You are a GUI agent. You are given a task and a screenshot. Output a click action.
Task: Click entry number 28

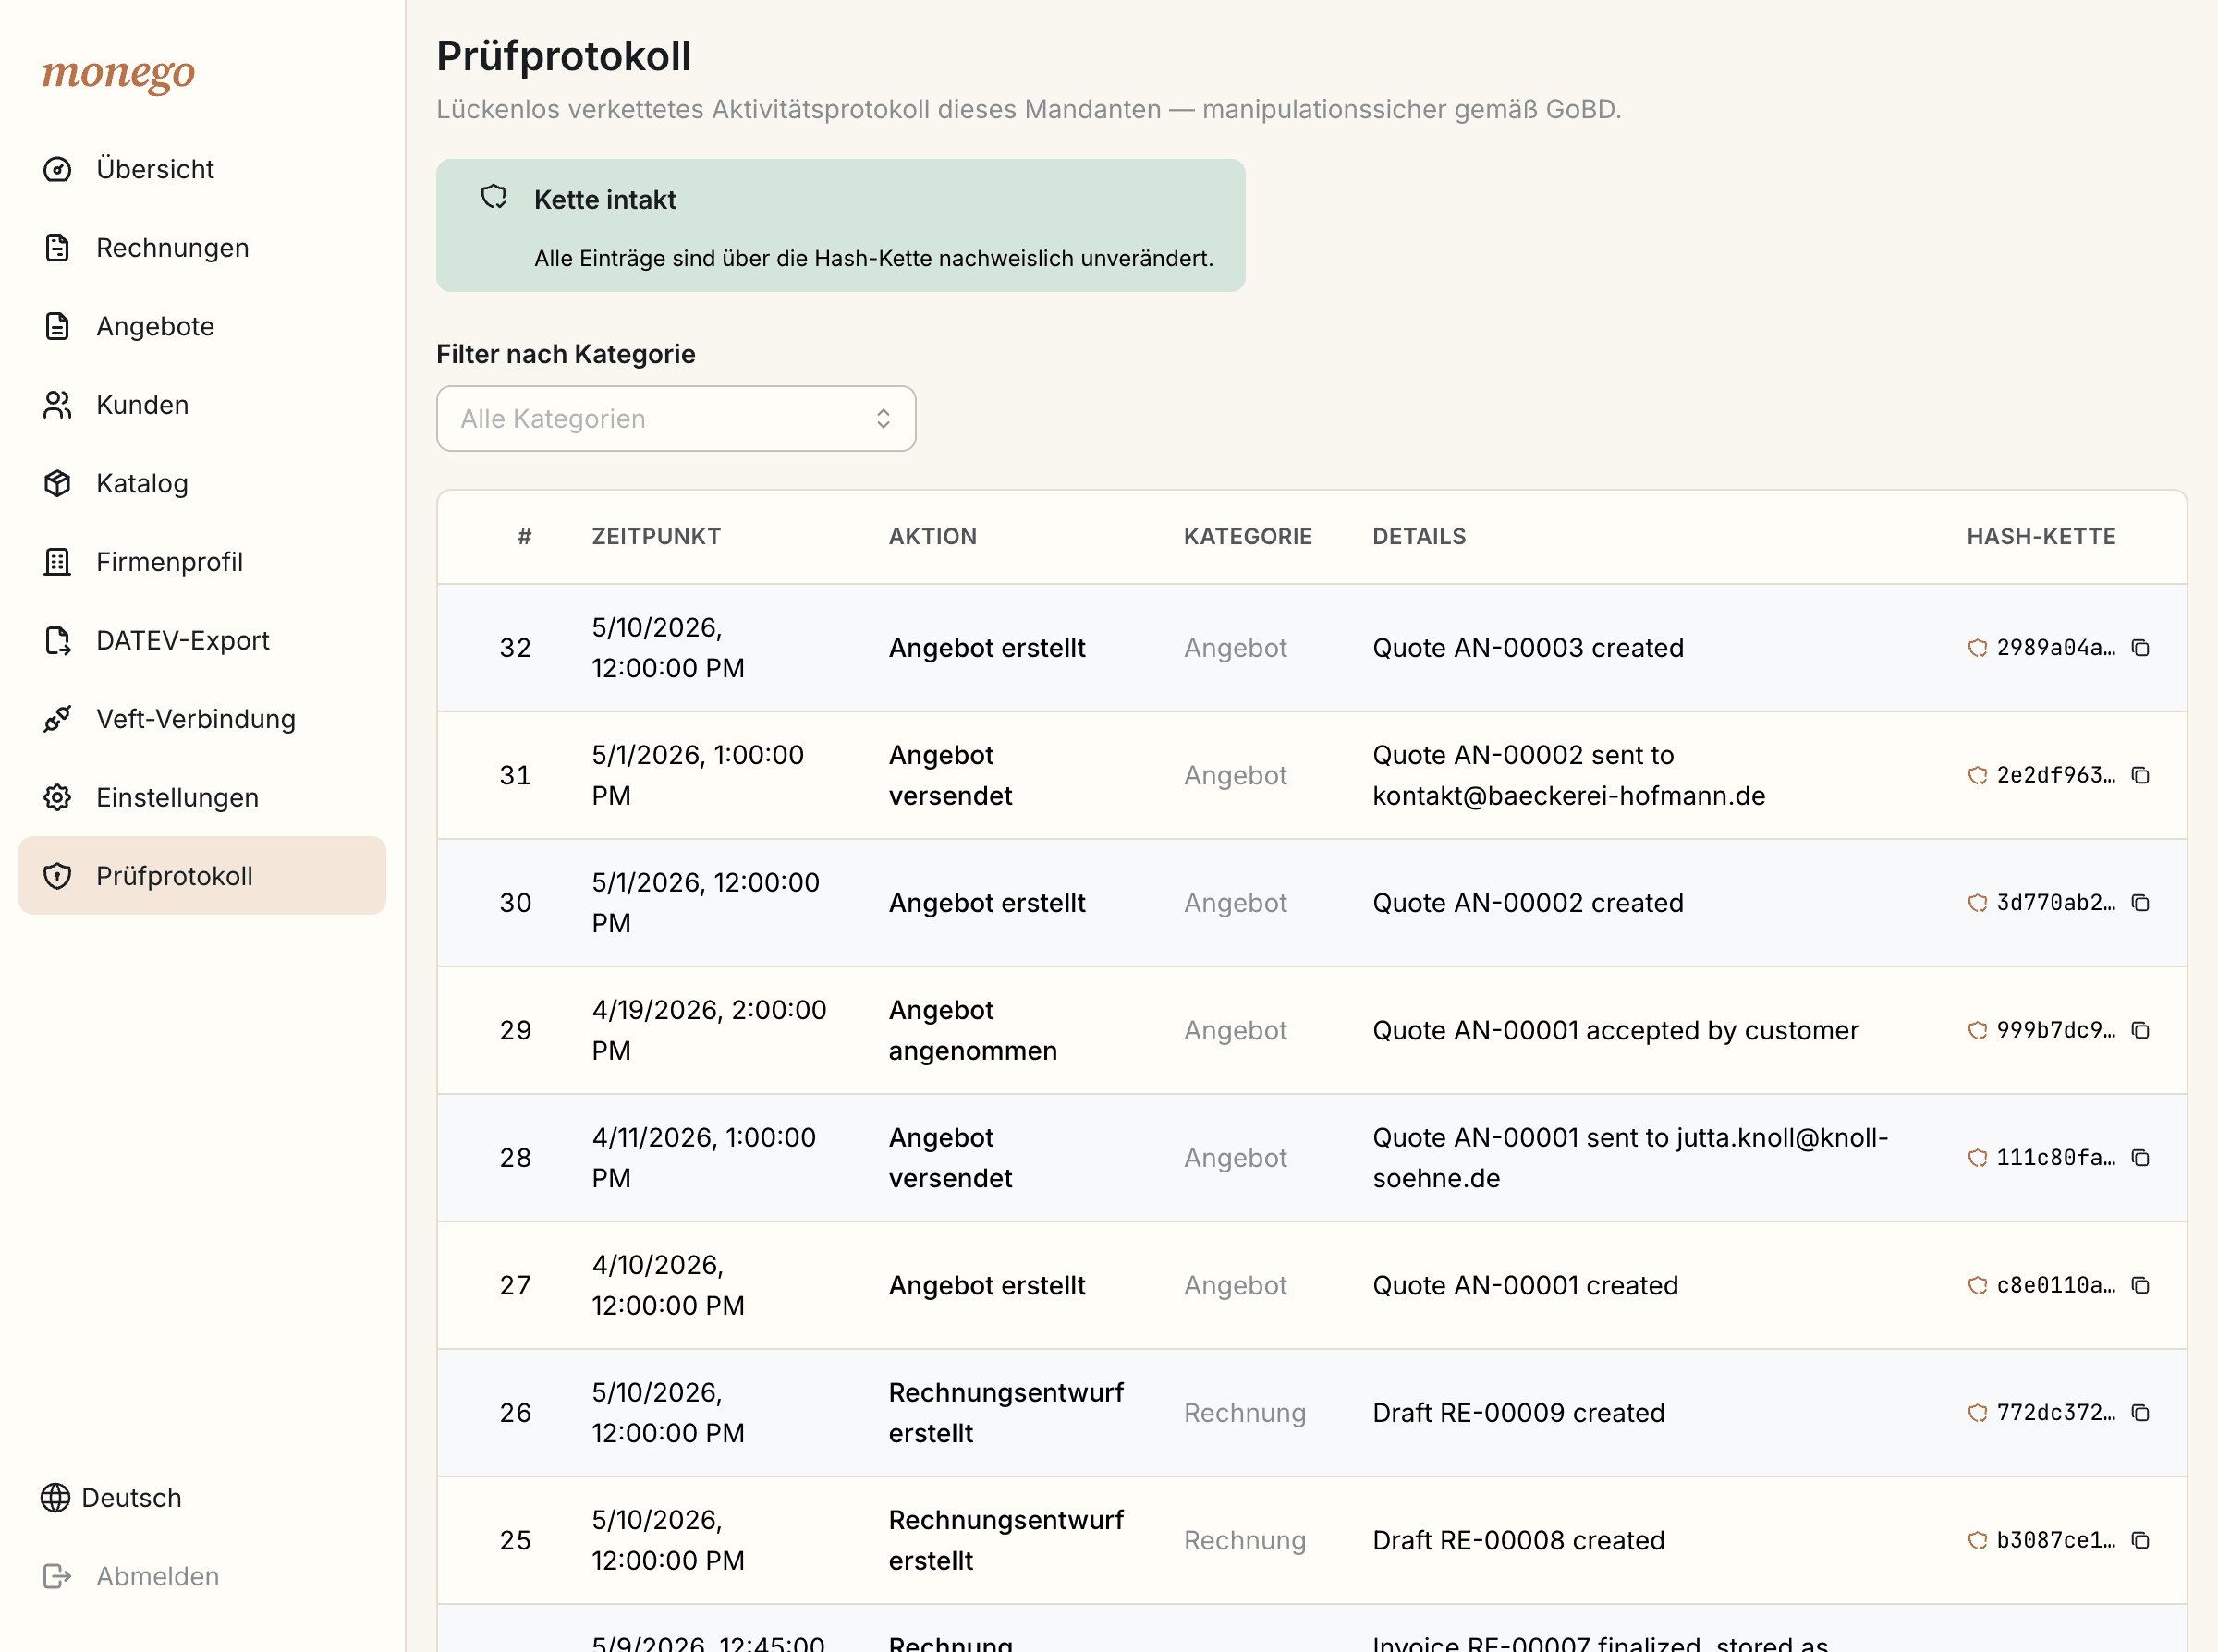click(x=515, y=1158)
